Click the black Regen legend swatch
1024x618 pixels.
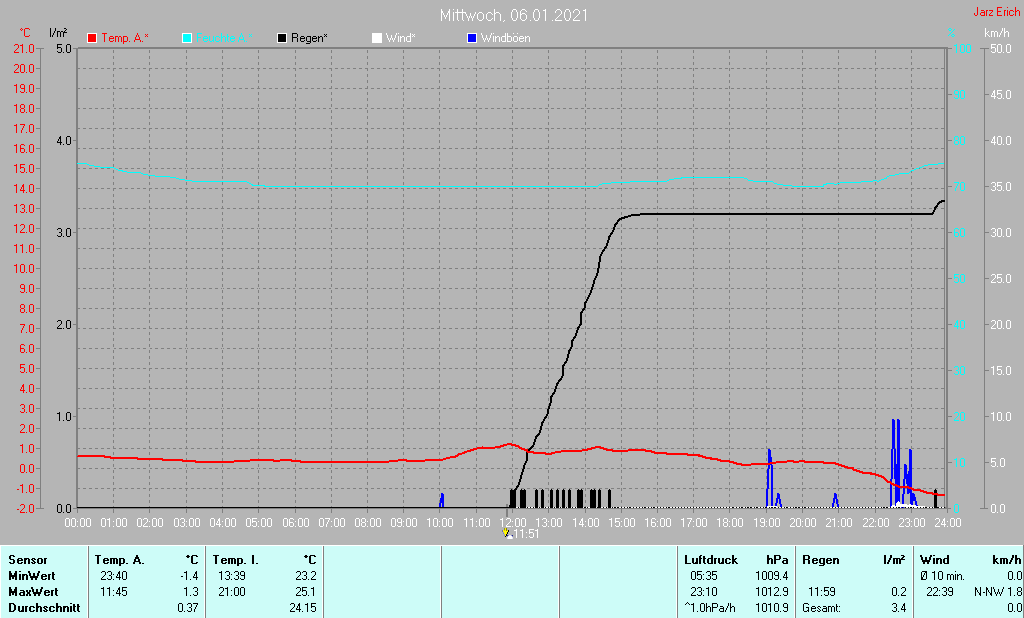(282, 39)
